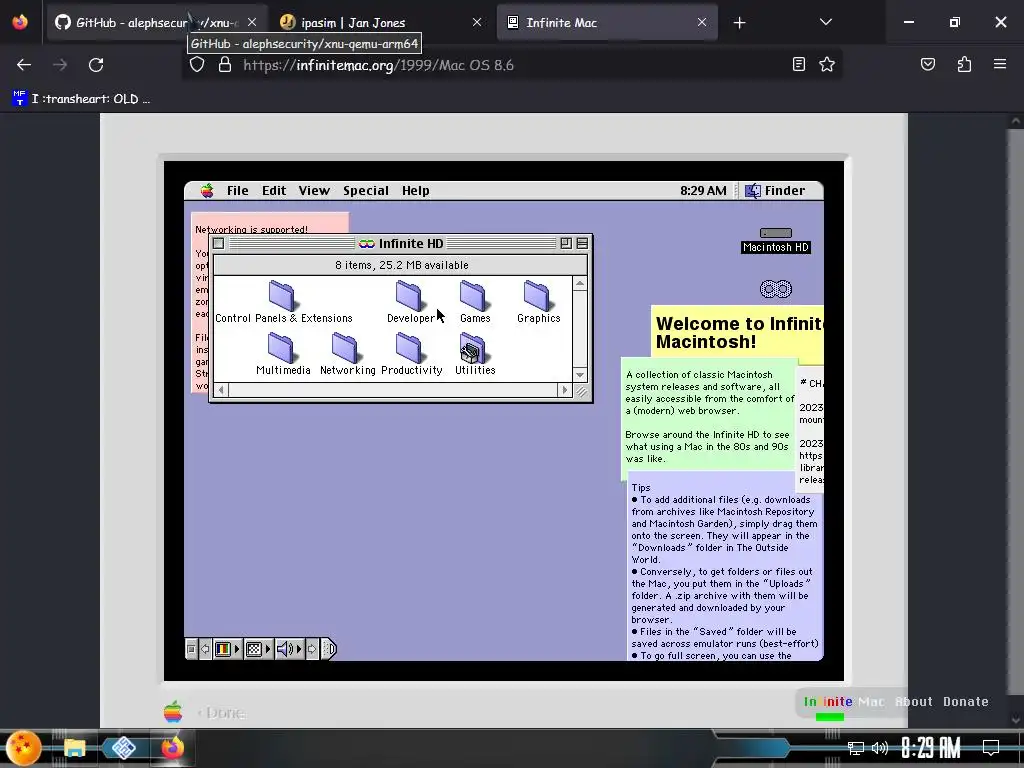This screenshot has width=1024, height=768.
Task: Click the Control Strip close box
Action: (x=191, y=649)
